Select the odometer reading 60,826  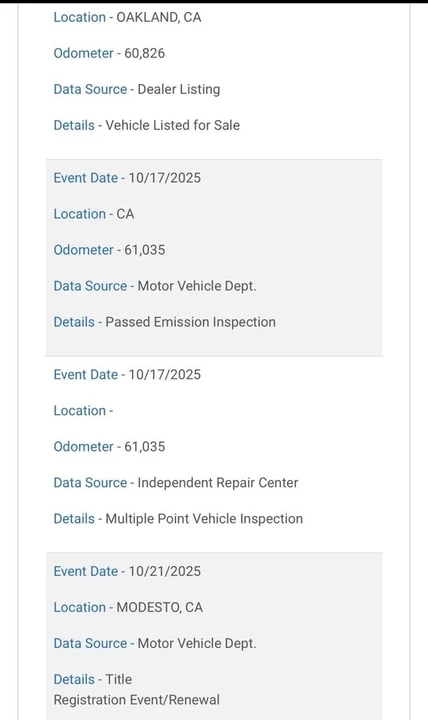144,53
